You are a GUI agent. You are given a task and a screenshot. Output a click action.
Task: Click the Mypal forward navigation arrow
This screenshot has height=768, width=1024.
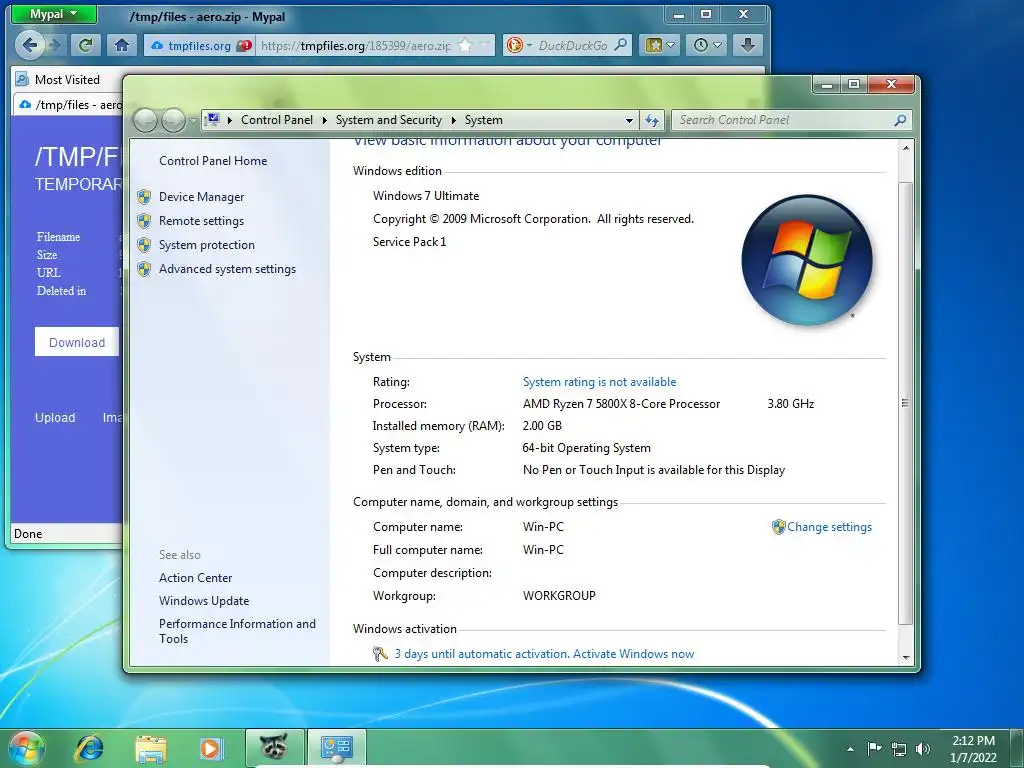click(54, 45)
